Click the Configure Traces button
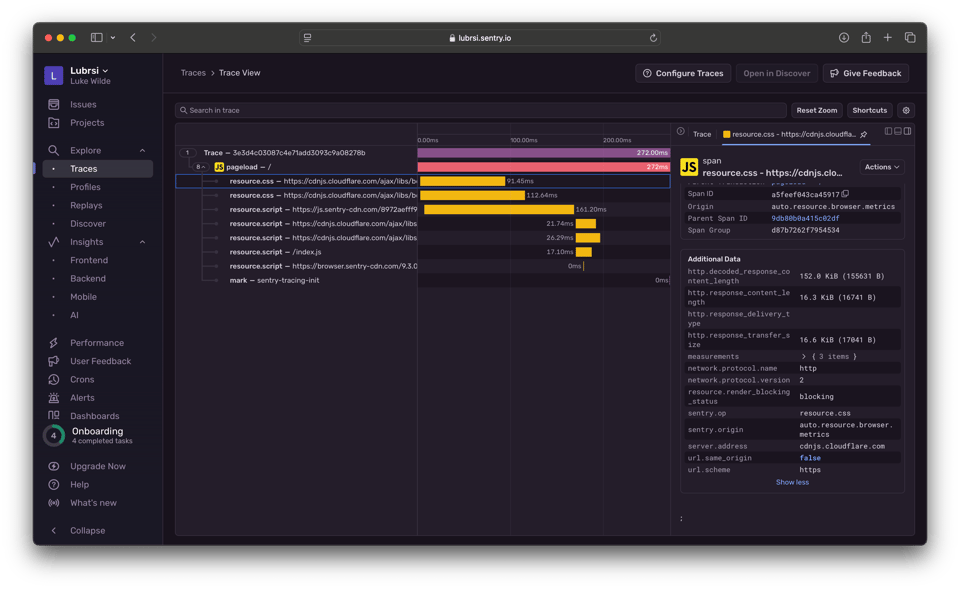Image resolution: width=960 pixels, height=589 pixels. tap(683, 73)
